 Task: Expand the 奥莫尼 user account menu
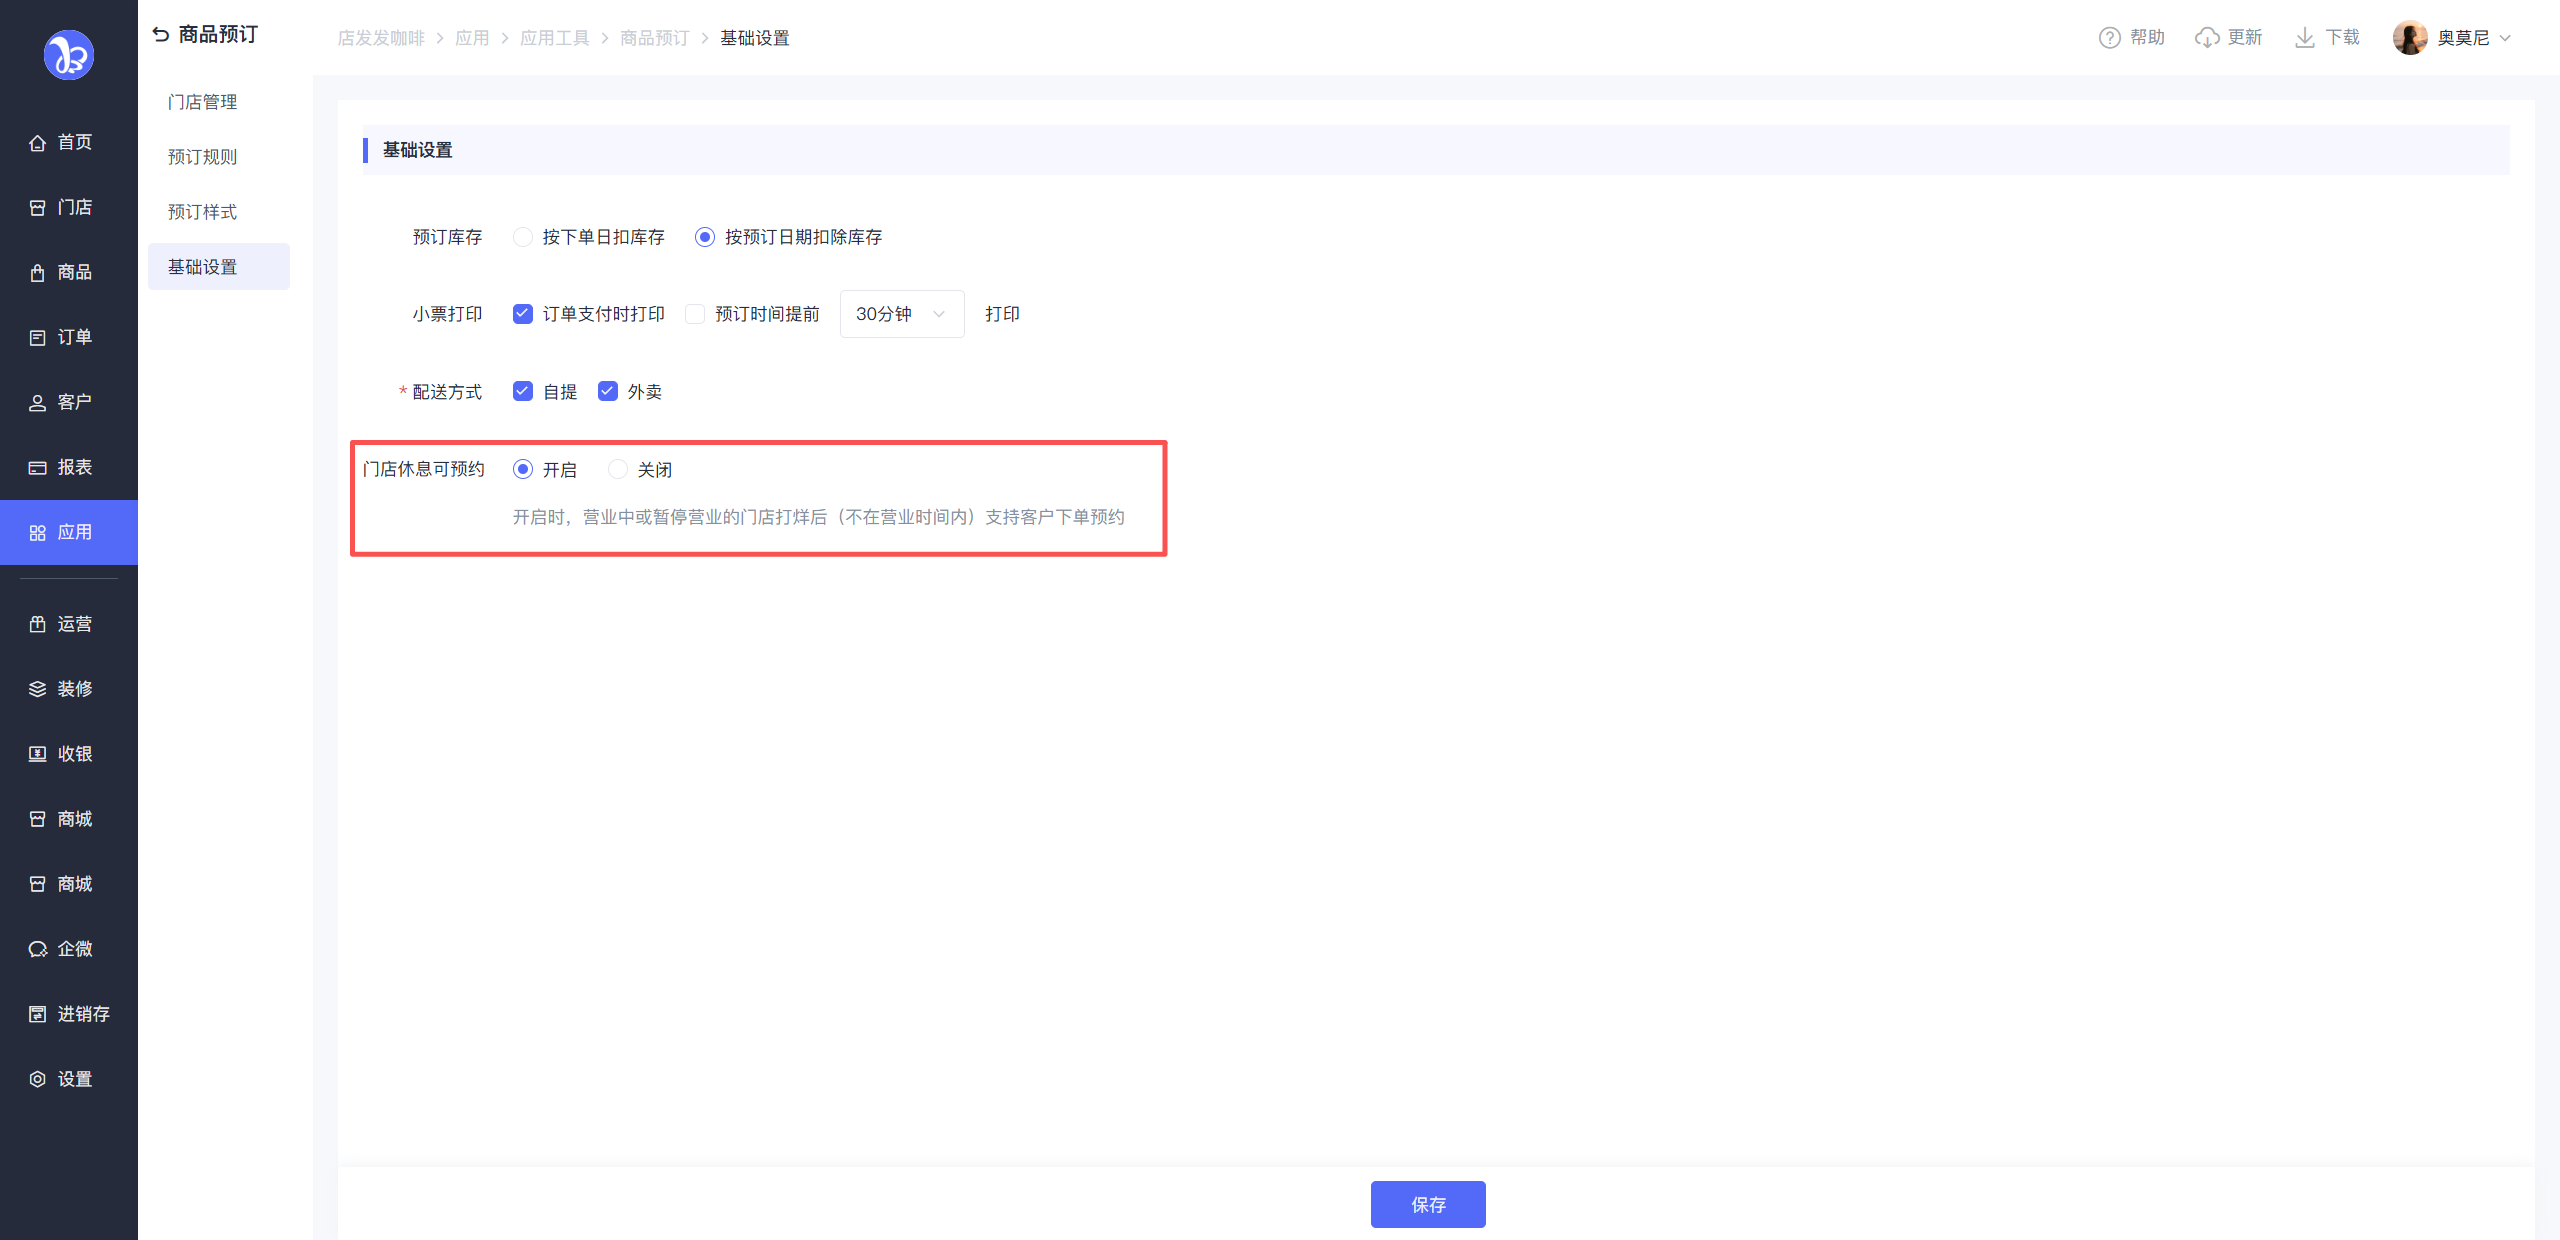click(2462, 38)
